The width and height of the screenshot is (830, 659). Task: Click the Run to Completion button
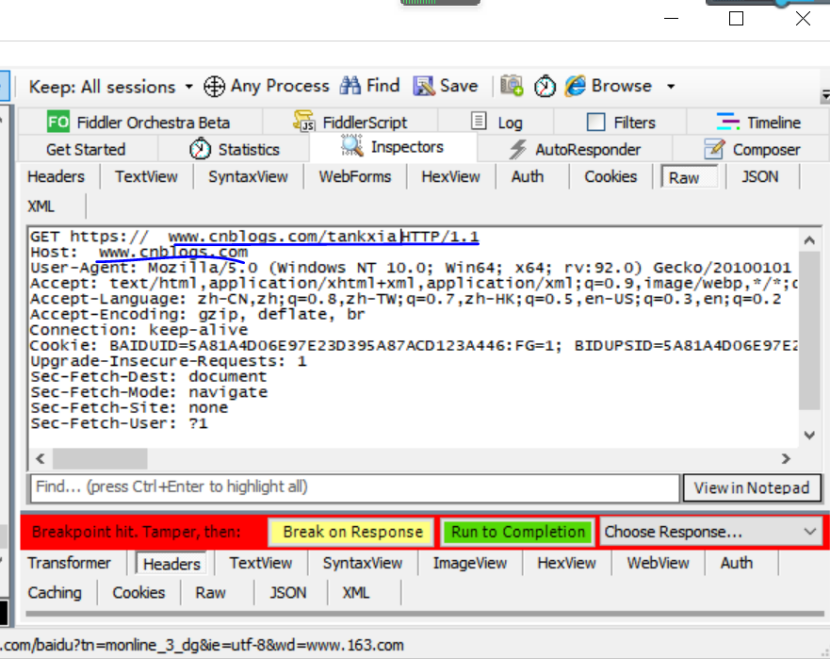[518, 531]
